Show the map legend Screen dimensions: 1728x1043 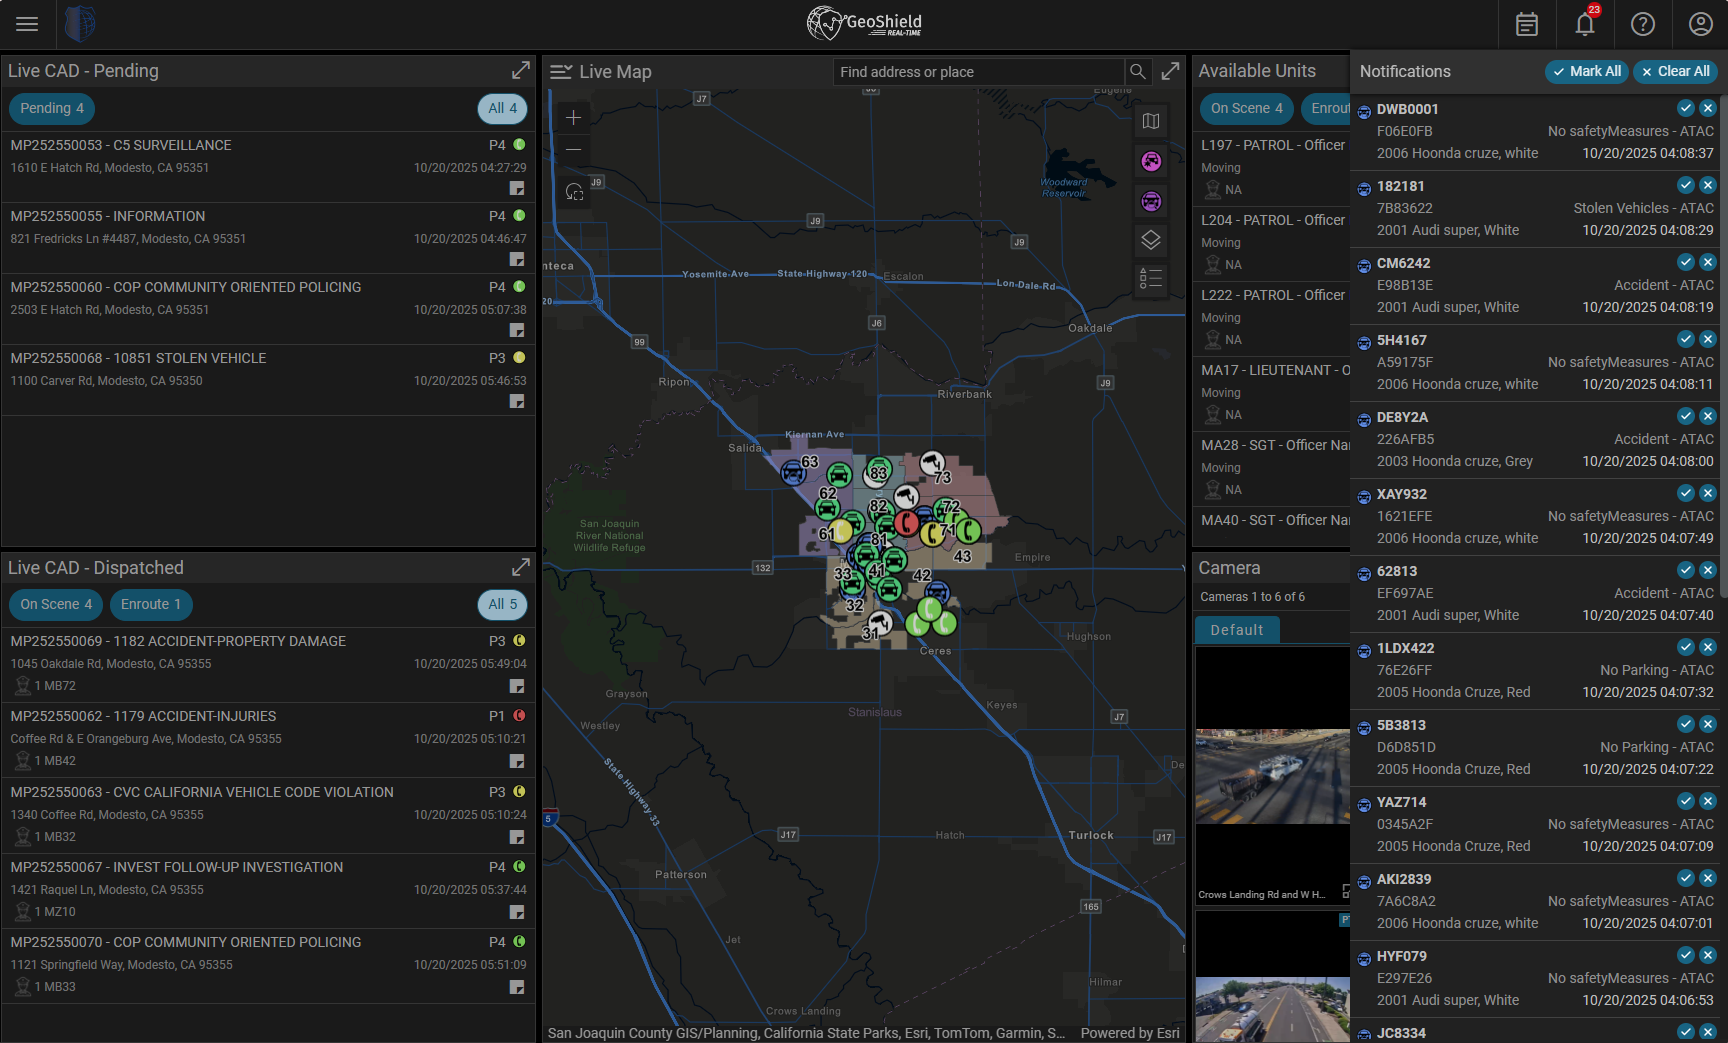click(x=1151, y=279)
